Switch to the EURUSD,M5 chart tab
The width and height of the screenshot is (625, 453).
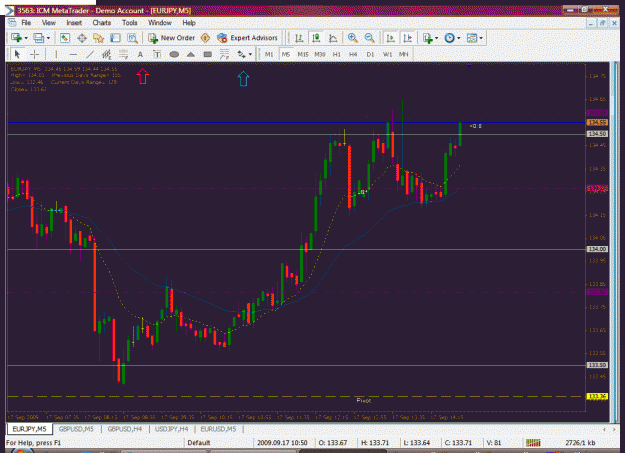point(218,429)
